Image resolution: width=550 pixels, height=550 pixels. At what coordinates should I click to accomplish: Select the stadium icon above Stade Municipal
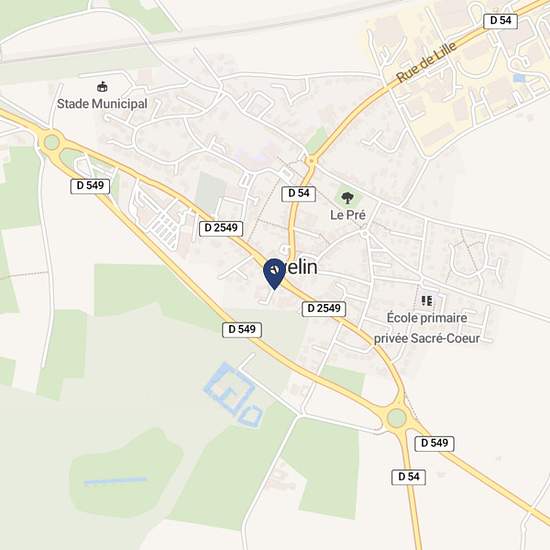pyautogui.click(x=102, y=87)
